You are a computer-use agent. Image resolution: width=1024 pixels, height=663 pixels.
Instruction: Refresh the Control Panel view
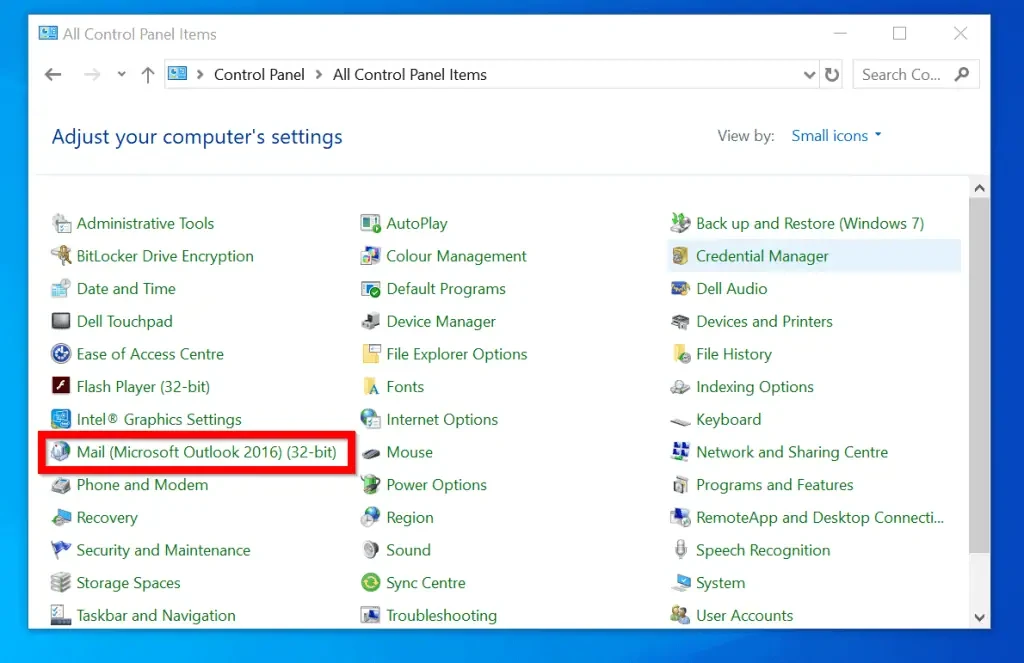[x=832, y=75]
